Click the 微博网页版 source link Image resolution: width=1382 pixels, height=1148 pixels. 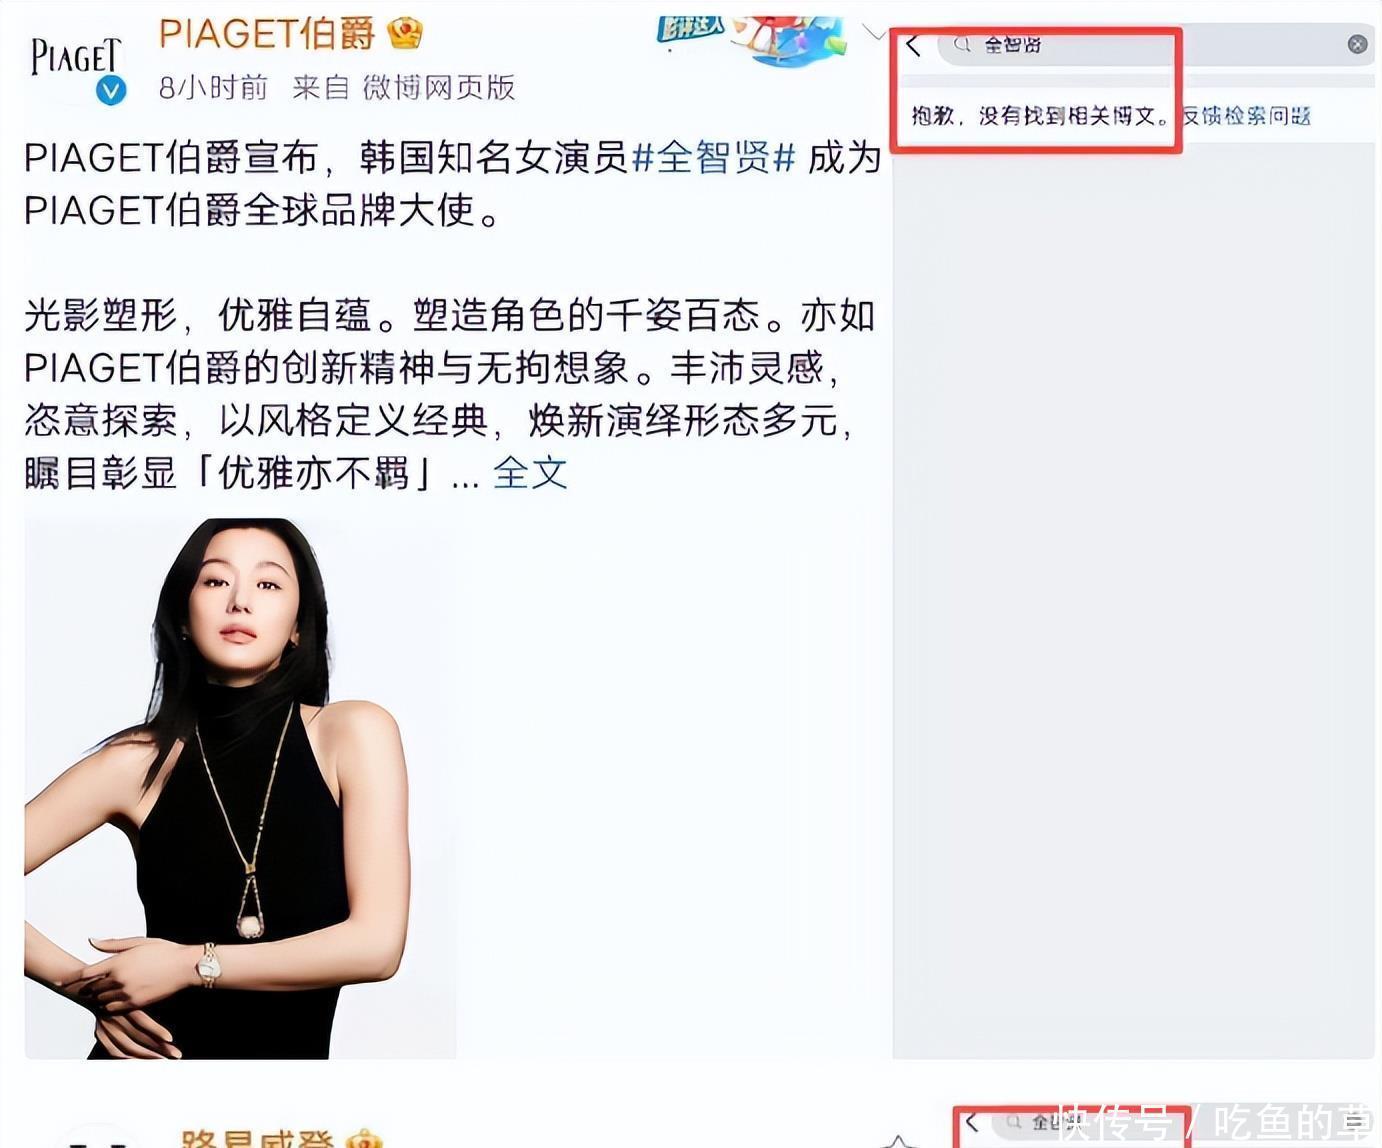click(438, 88)
